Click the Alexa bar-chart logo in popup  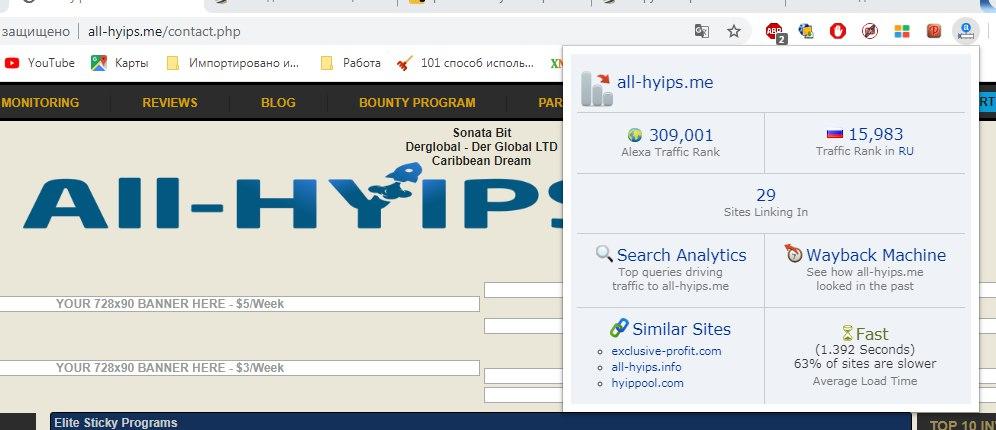(596, 88)
